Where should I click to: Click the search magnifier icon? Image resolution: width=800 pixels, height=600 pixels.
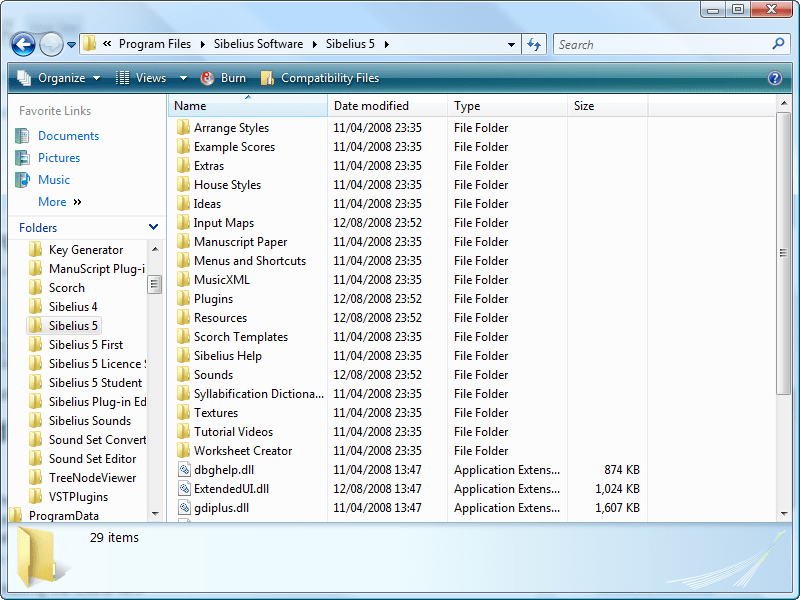click(778, 44)
